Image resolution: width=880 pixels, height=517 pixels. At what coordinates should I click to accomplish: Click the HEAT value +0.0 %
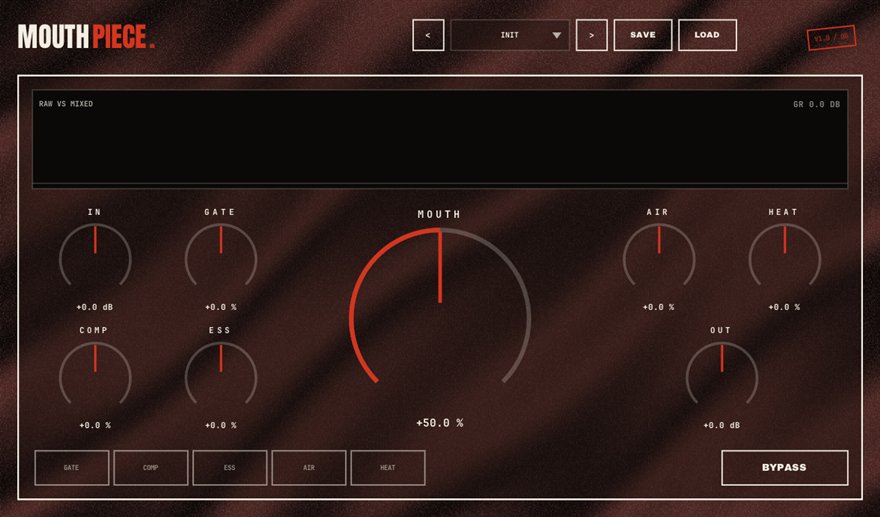784,307
